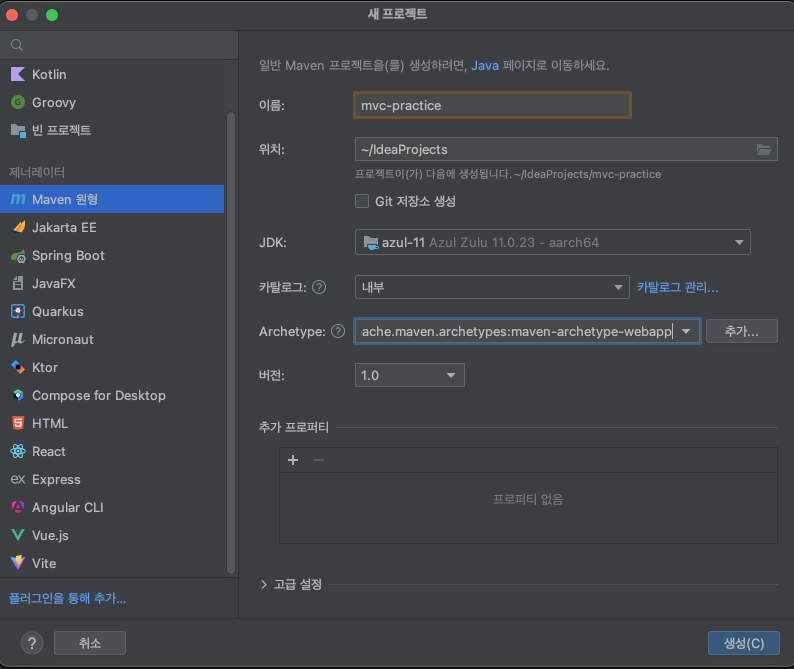This screenshot has width=794, height=669.
Task: Open the Archetype help question icon
Action: click(x=338, y=331)
